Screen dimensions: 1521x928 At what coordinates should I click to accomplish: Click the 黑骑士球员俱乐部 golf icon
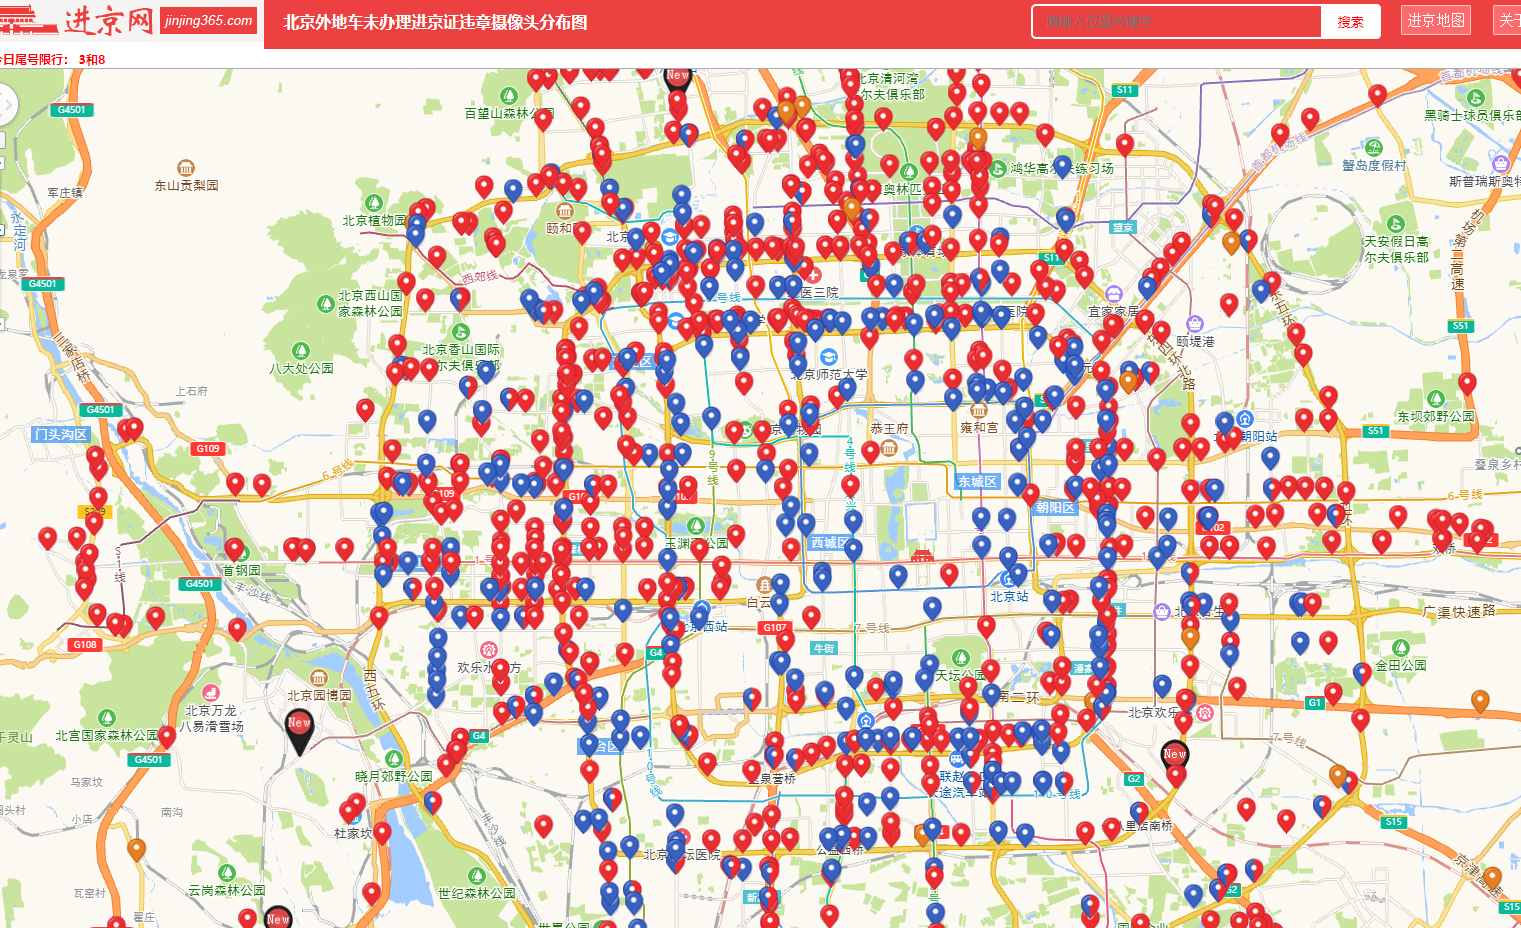click(x=1475, y=97)
